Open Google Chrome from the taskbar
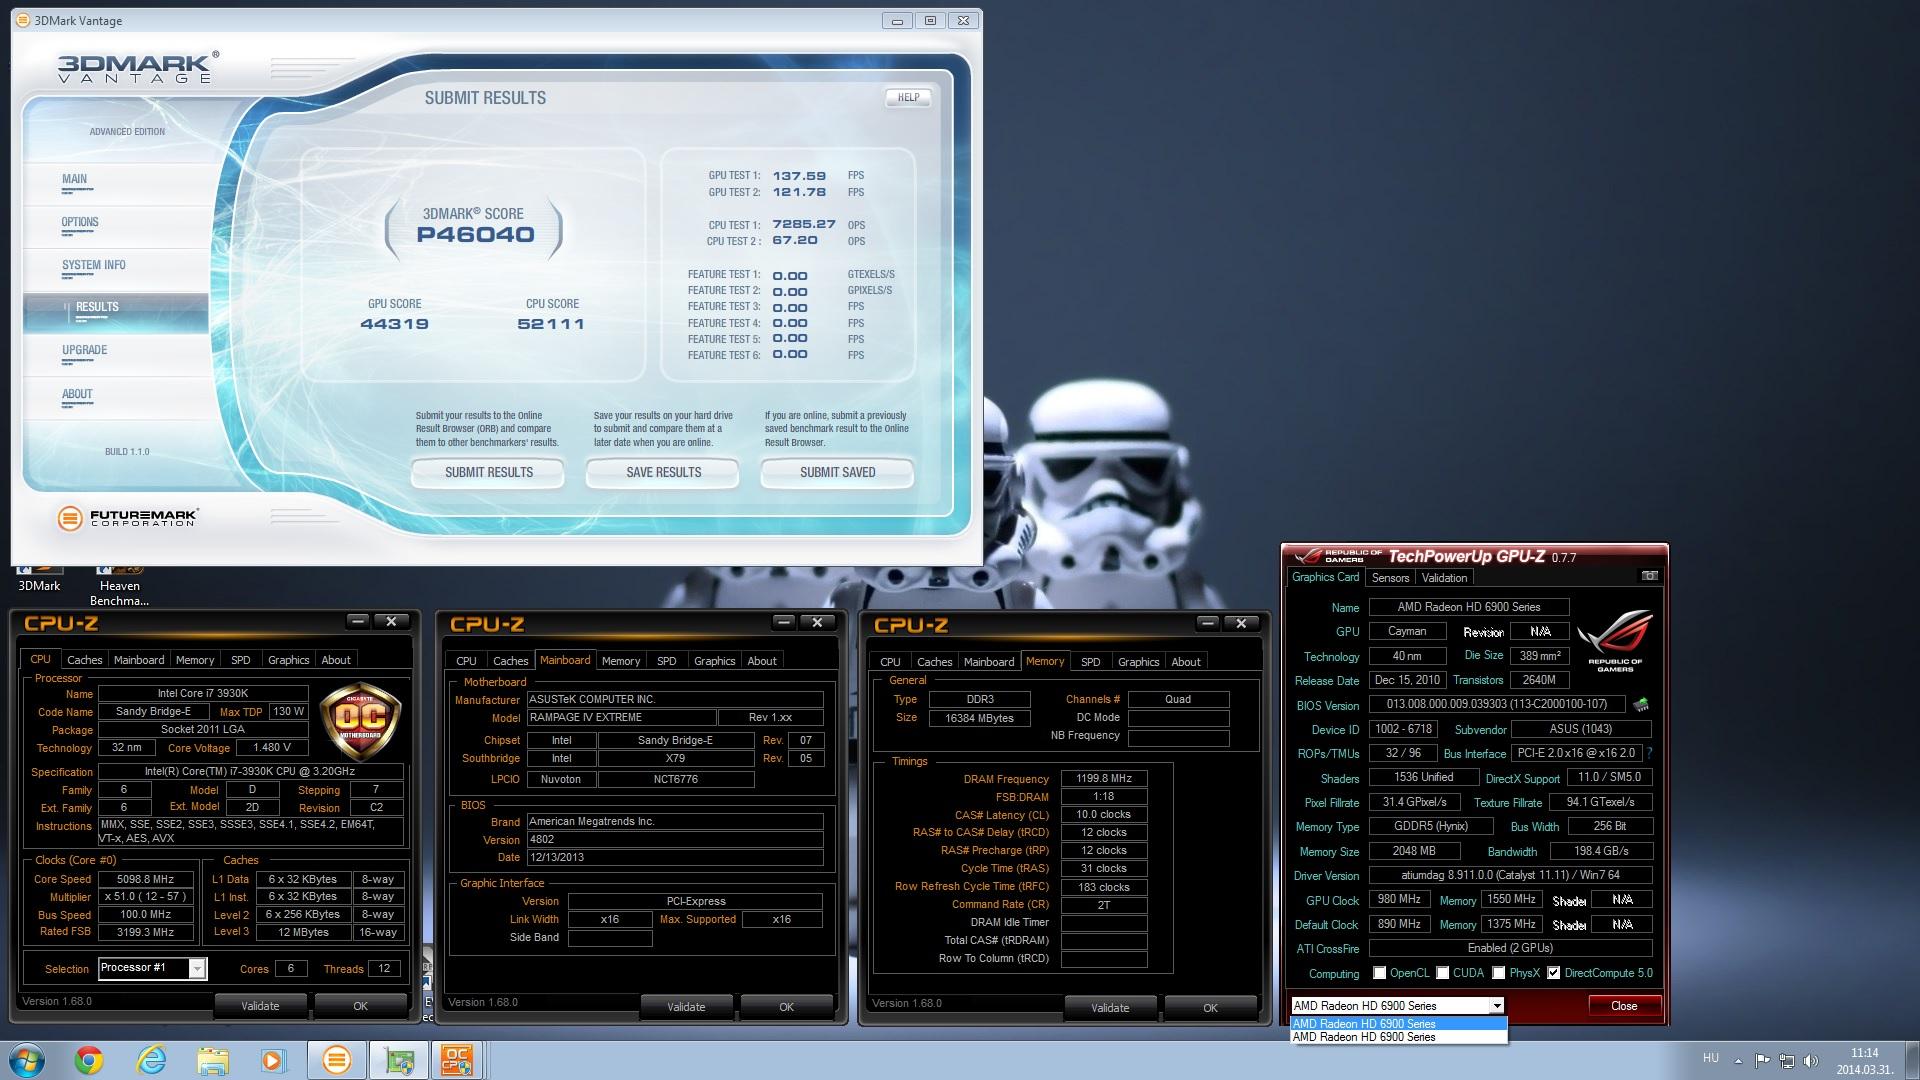 click(x=89, y=1060)
